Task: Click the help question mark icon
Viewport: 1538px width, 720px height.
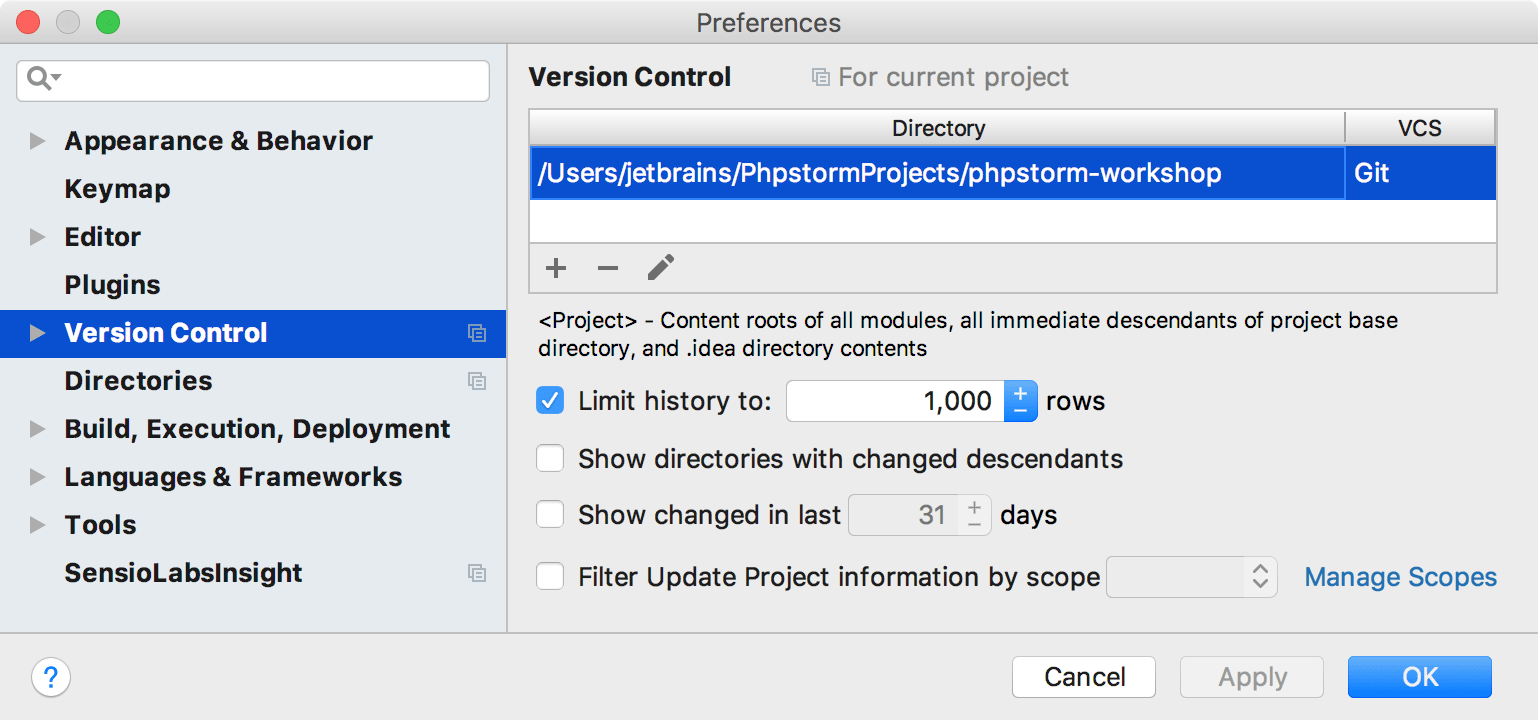Action: pyautogui.click(x=51, y=677)
